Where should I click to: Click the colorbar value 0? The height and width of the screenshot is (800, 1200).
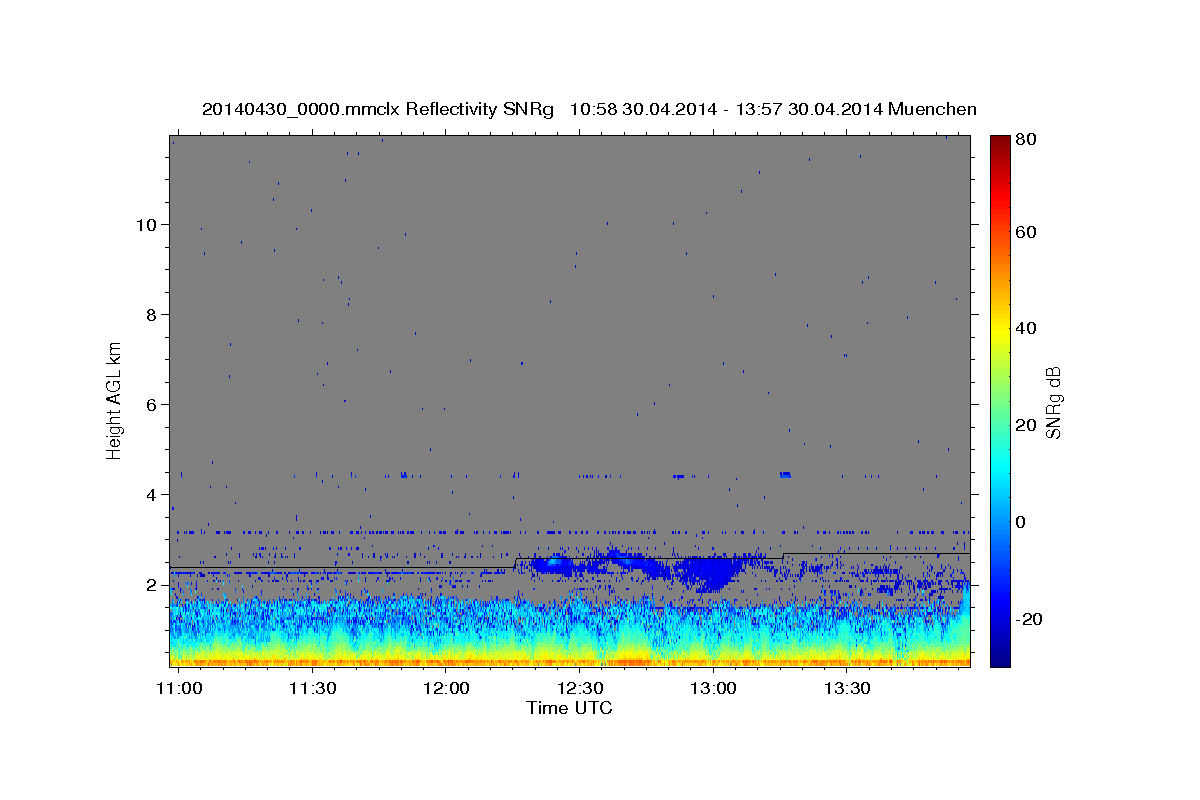coord(1021,522)
